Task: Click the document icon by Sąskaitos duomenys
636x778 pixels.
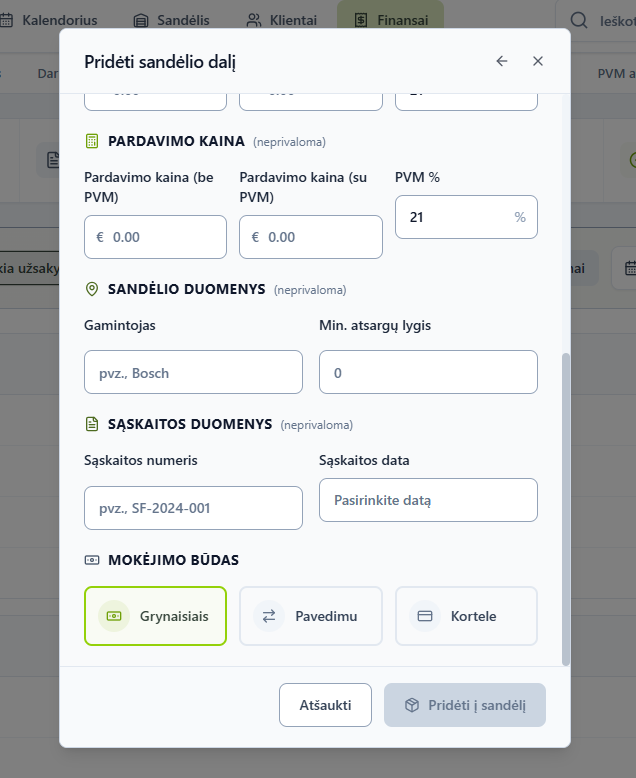Action: pos(92,424)
